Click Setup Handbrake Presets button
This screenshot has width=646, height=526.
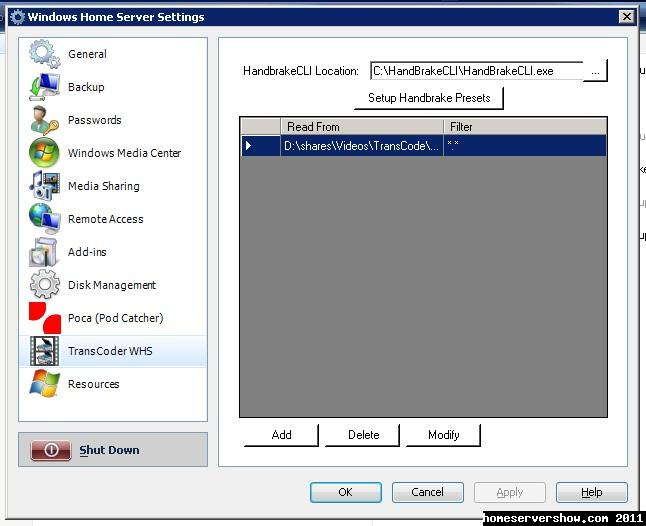429,98
